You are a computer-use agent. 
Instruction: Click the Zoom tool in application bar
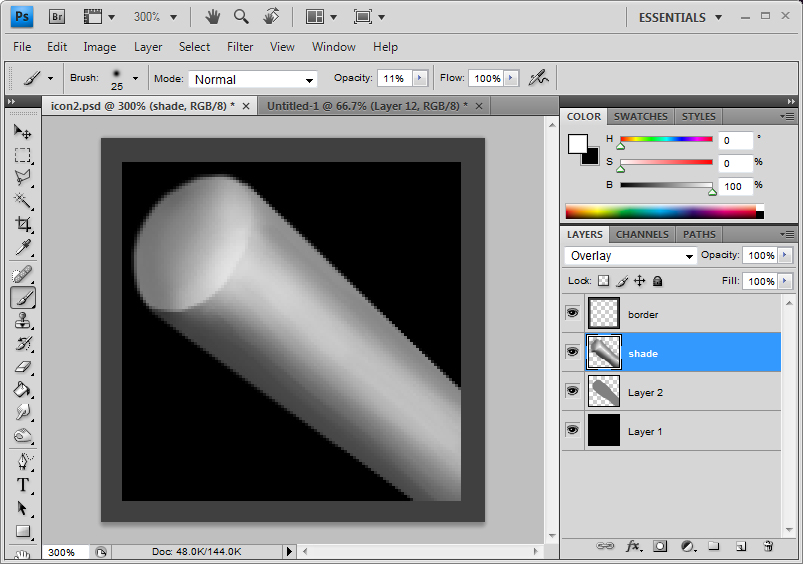tap(241, 17)
